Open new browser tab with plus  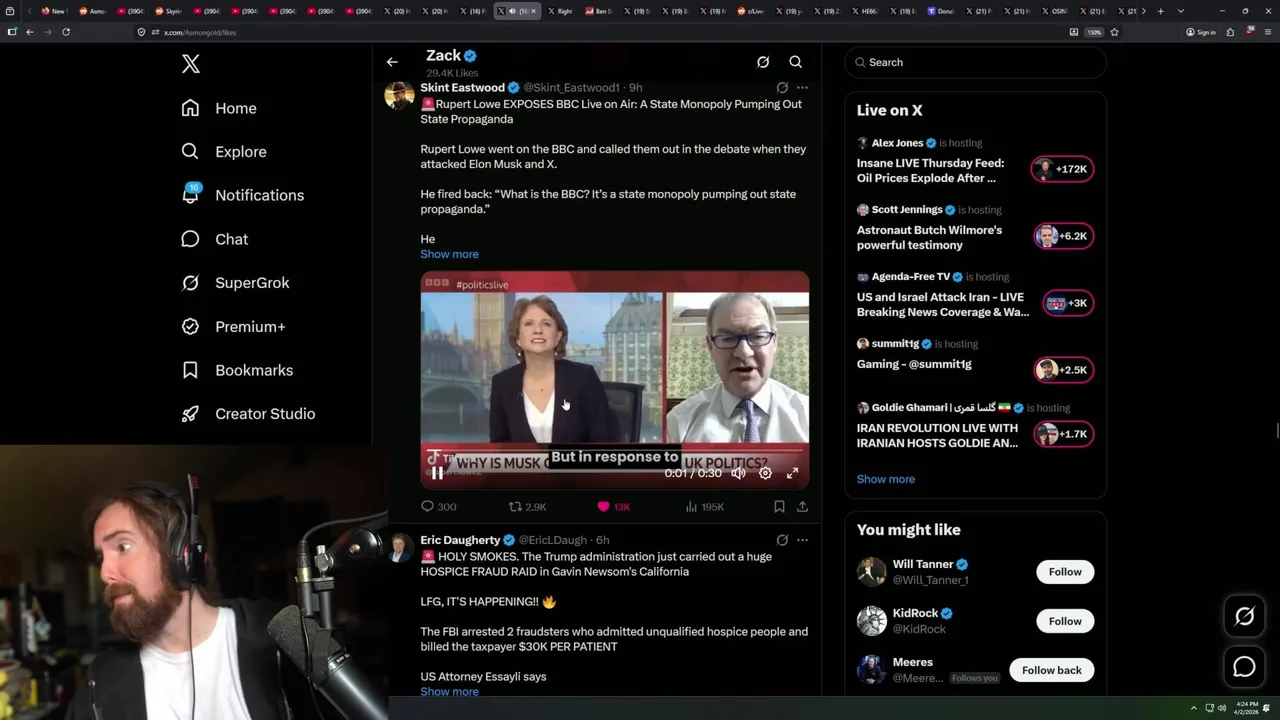(x=1160, y=11)
